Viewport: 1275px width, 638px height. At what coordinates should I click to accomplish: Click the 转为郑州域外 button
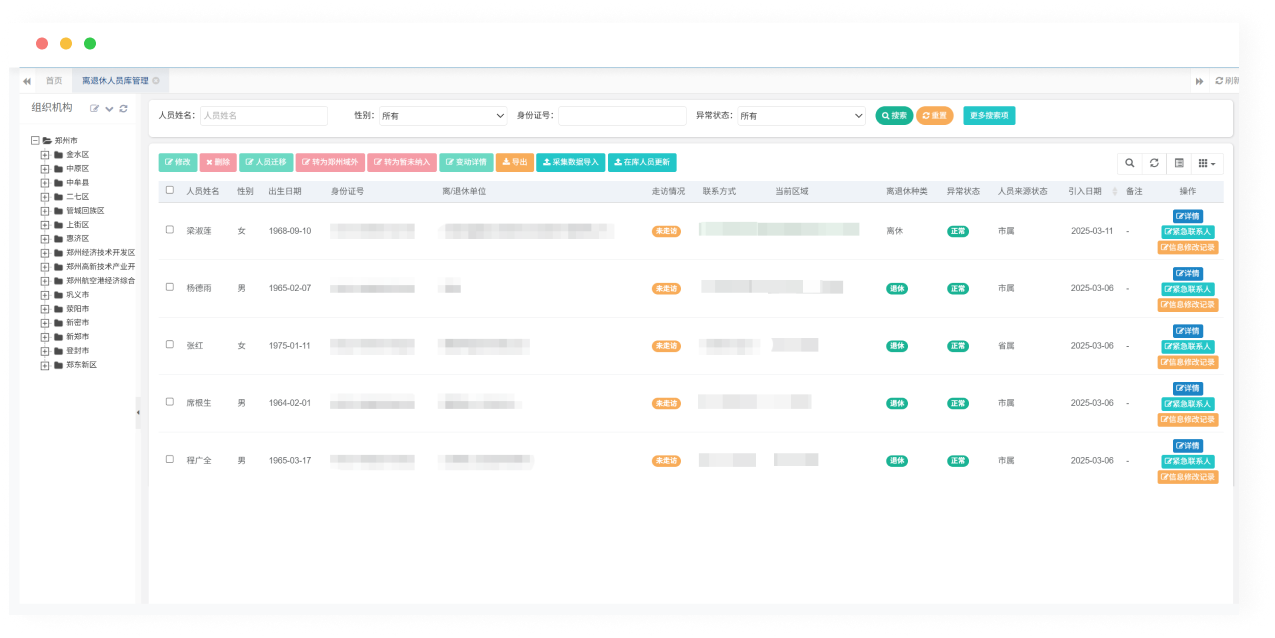tap(330, 162)
